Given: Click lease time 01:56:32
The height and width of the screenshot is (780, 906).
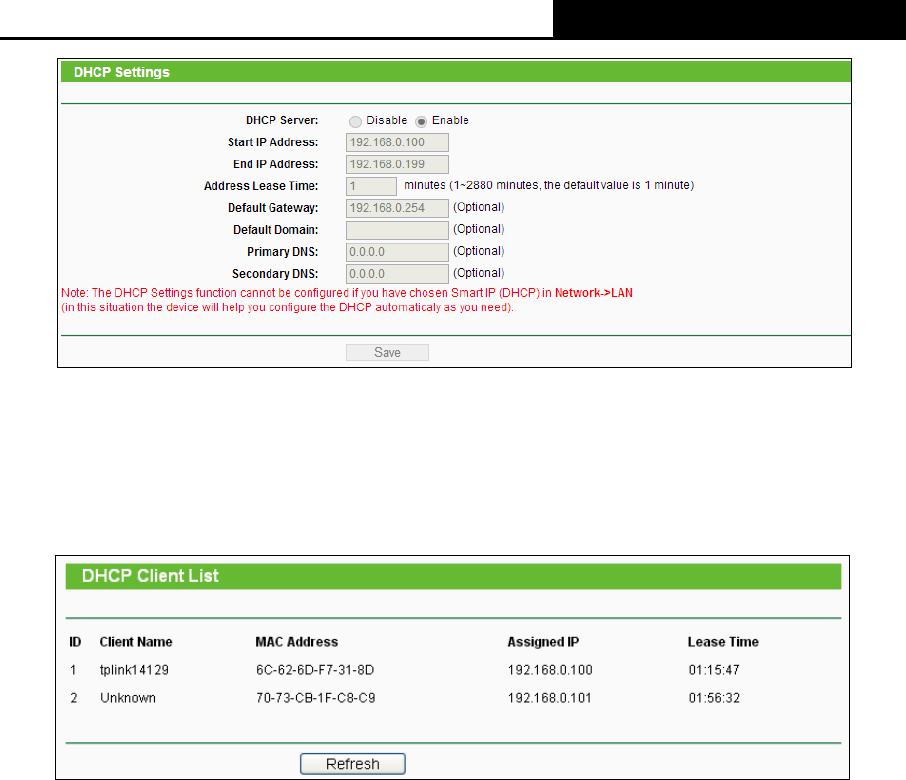Looking at the screenshot, I should pyautogui.click(x=714, y=698).
